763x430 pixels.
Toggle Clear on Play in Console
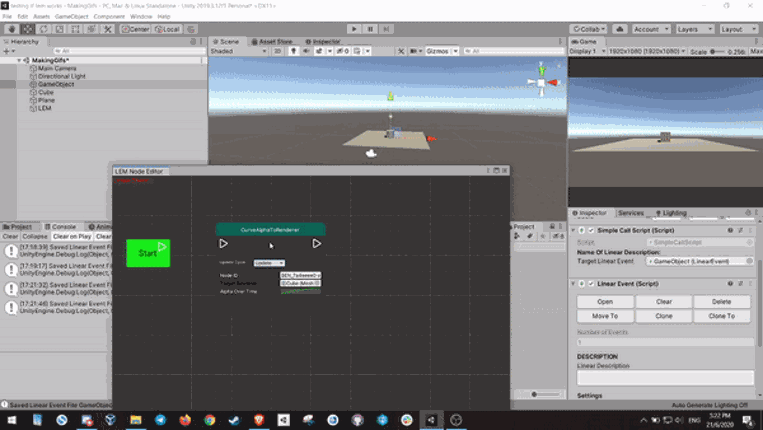tap(72, 236)
